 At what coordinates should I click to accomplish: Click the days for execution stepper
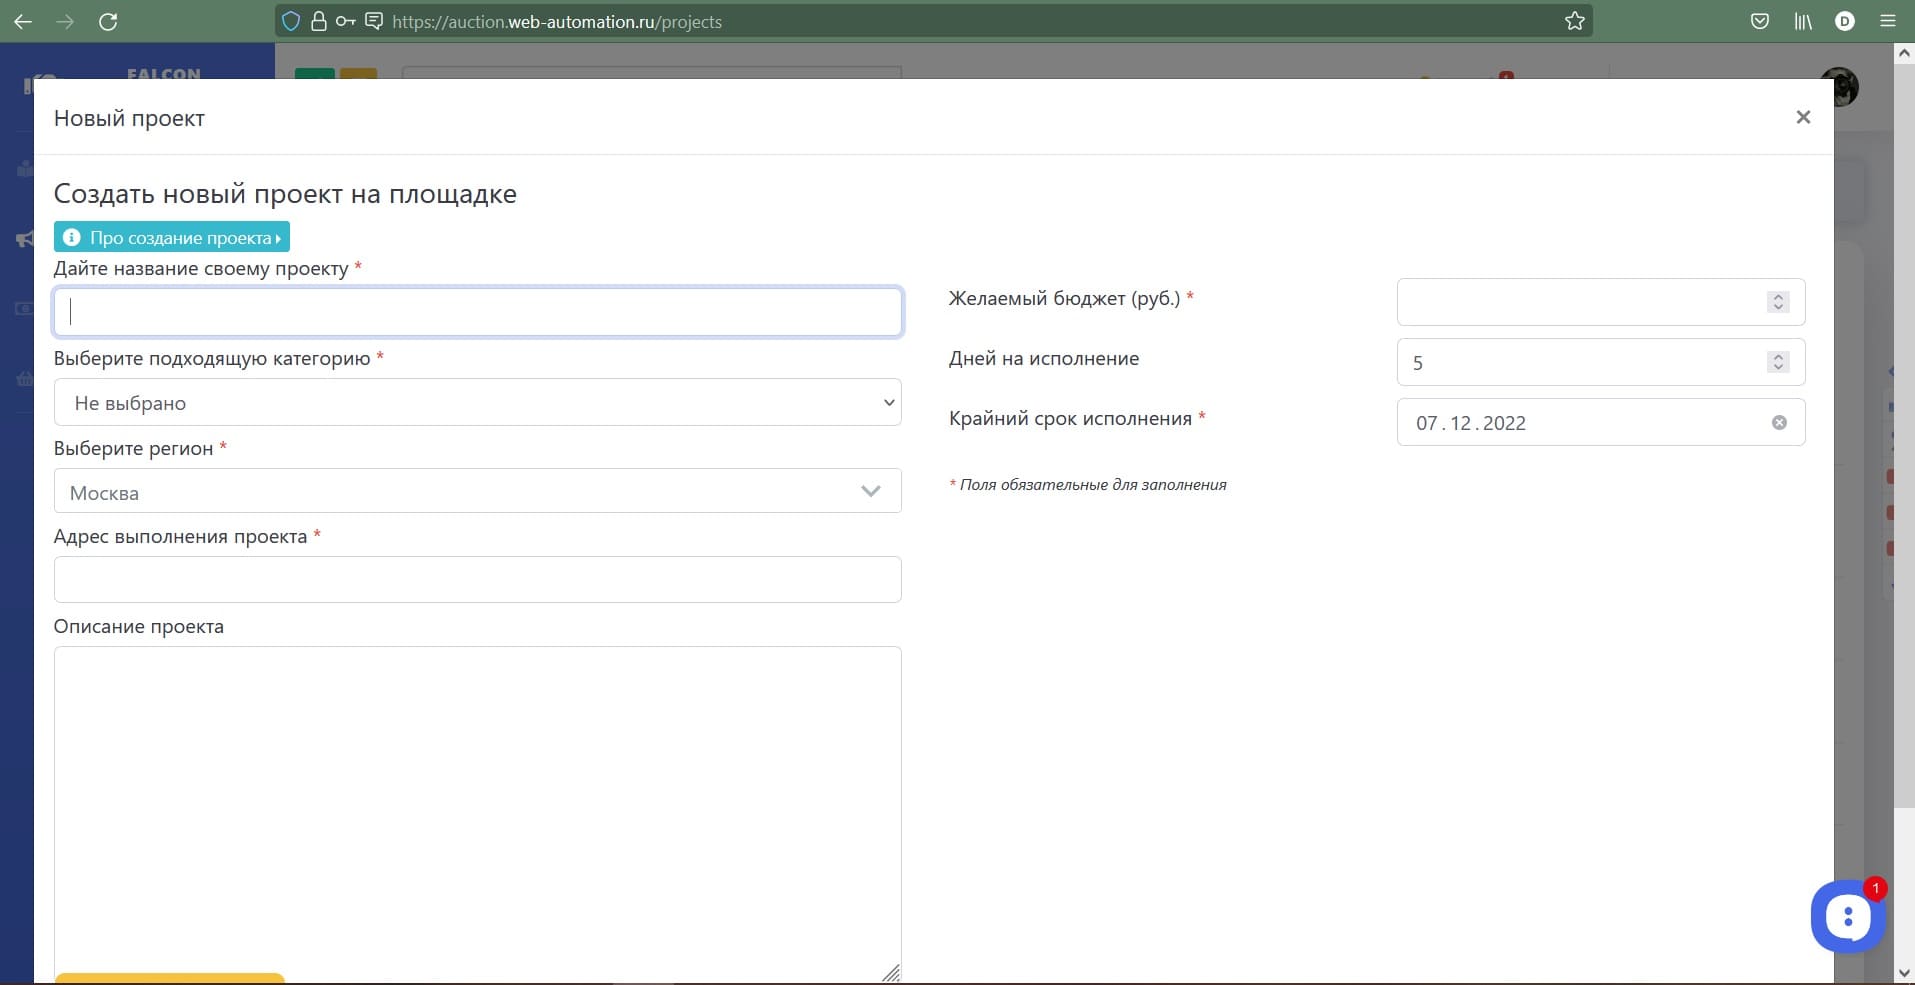(x=1777, y=362)
